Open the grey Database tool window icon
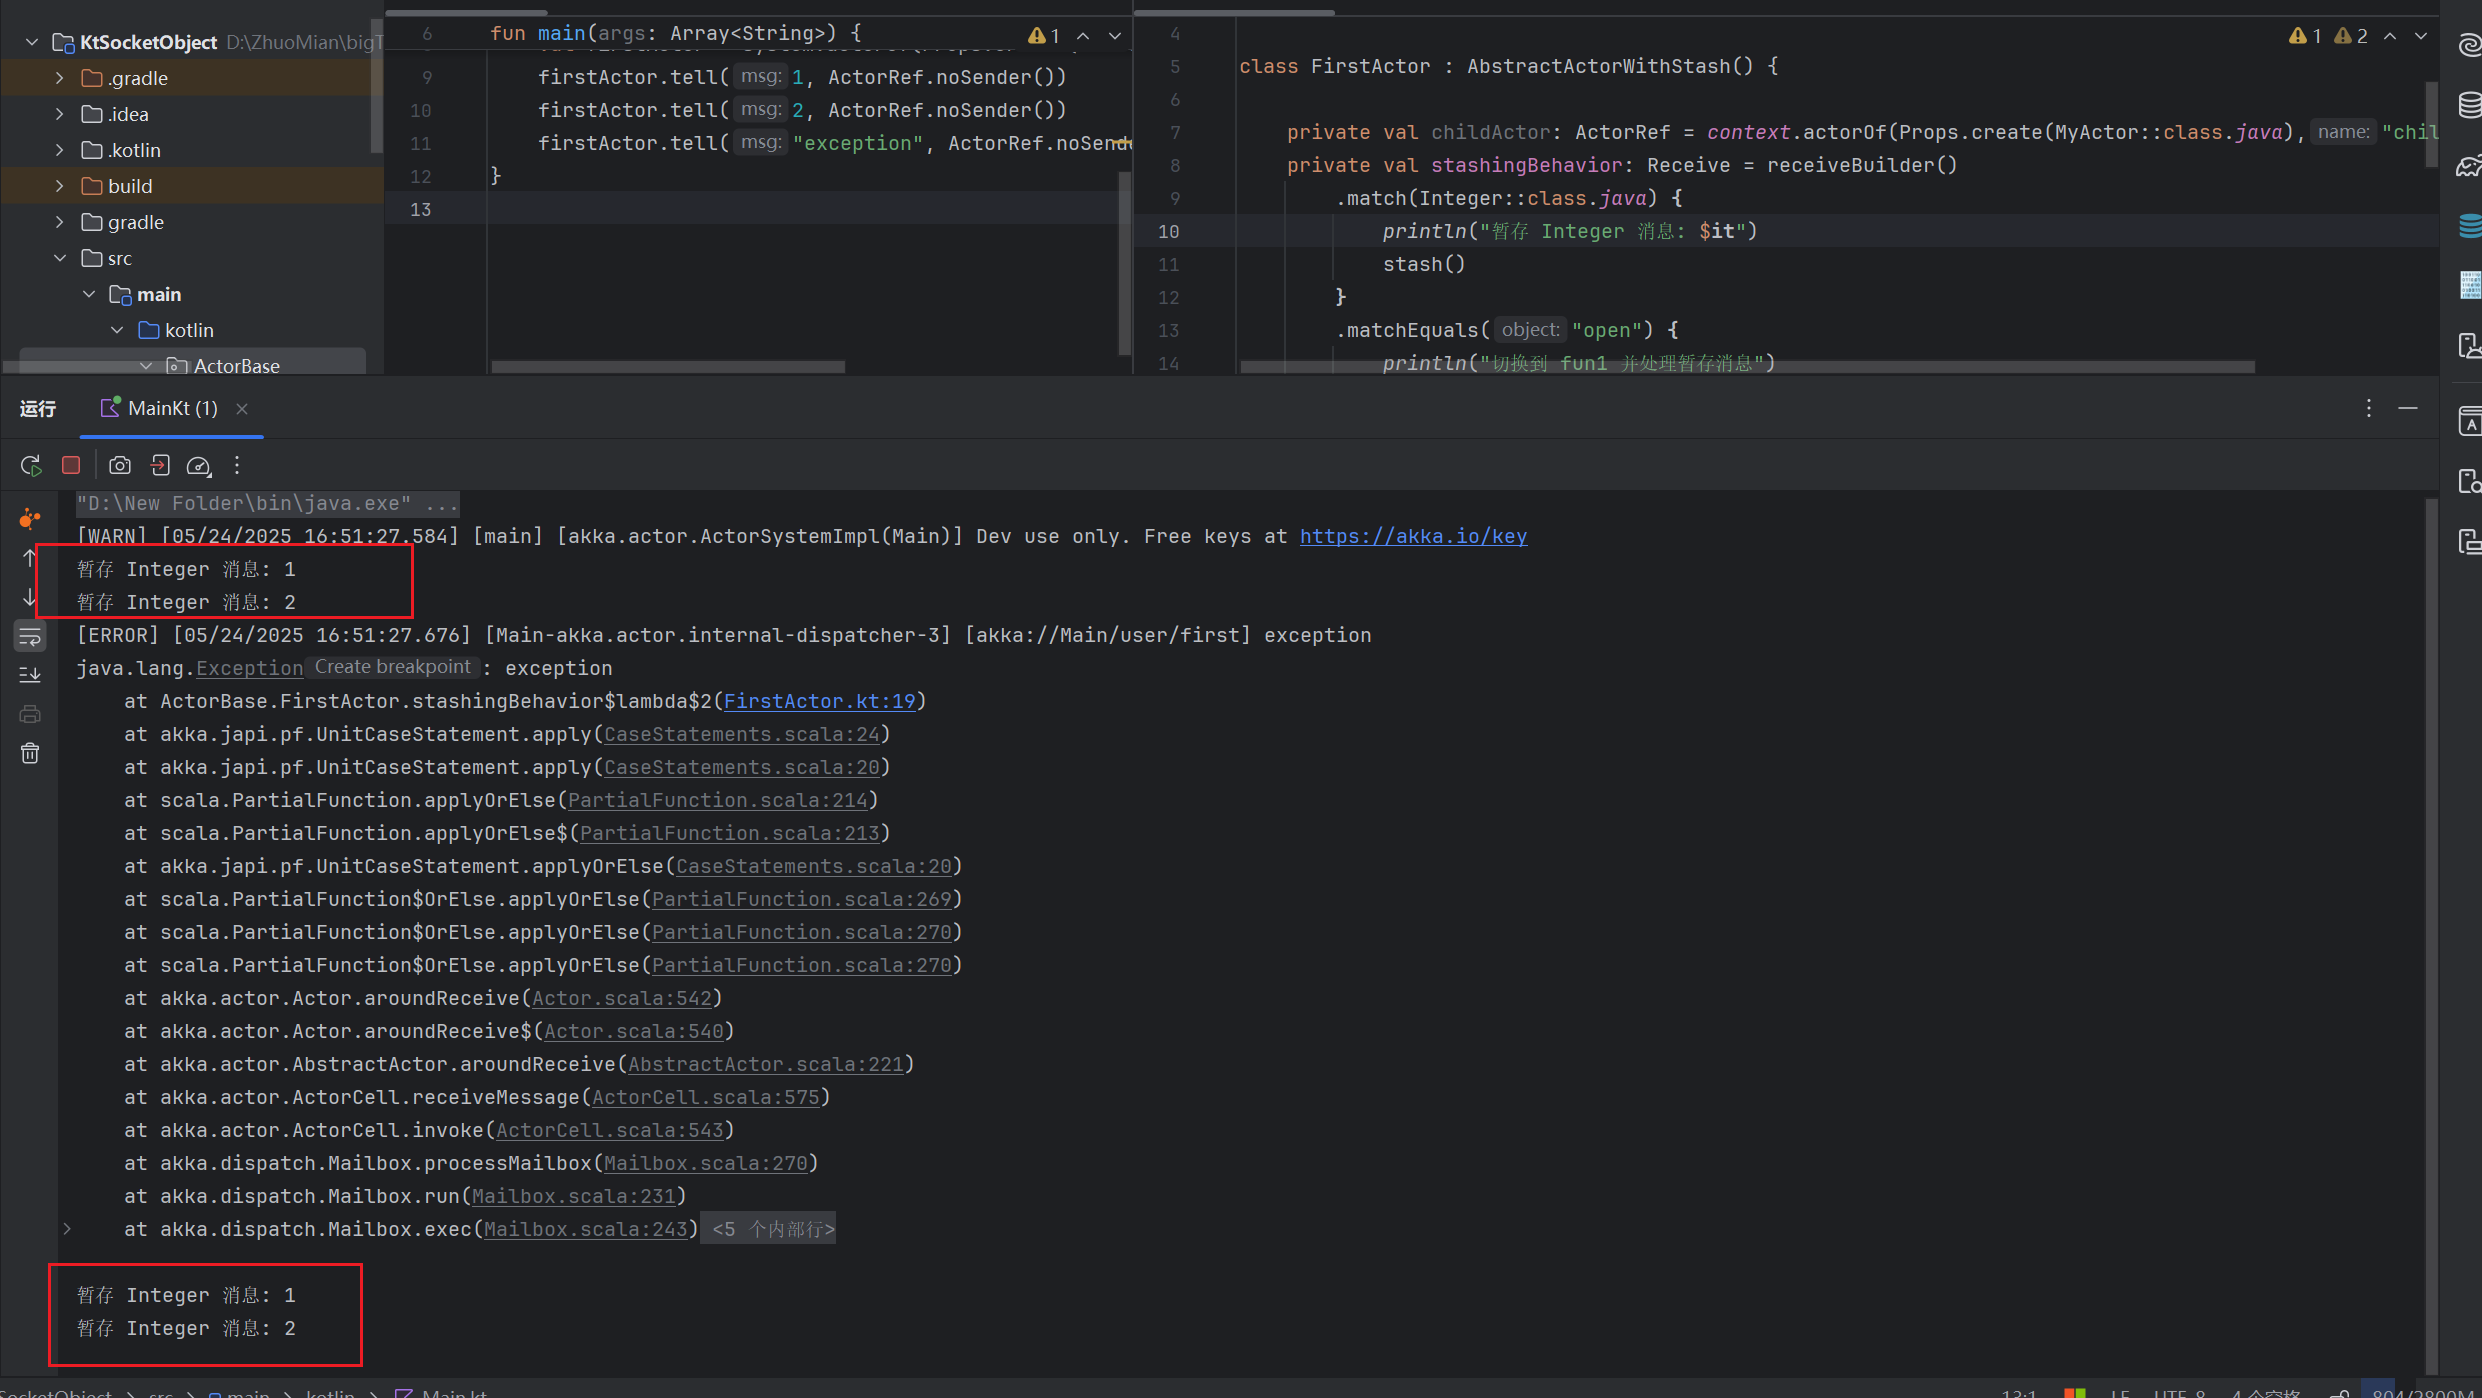This screenshot has width=2482, height=1398. [2469, 104]
